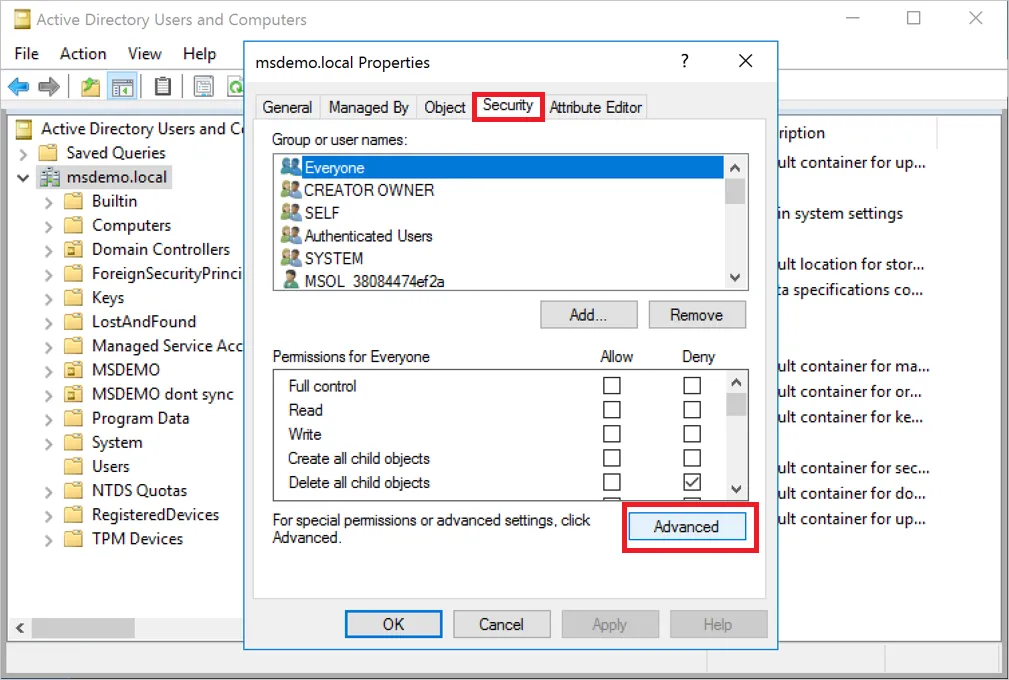Click the MSDEMO dont sync OU icon

coord(73,394)
